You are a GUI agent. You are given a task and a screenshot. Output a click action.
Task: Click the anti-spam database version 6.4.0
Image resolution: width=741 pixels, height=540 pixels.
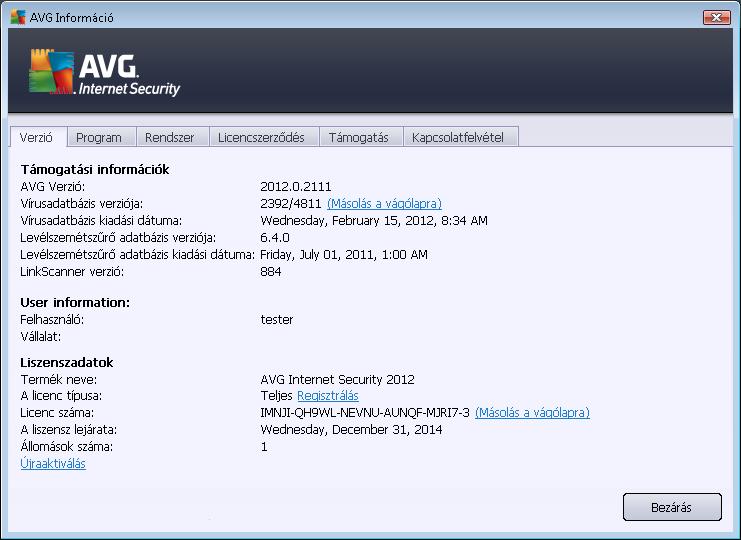point(275,238)
